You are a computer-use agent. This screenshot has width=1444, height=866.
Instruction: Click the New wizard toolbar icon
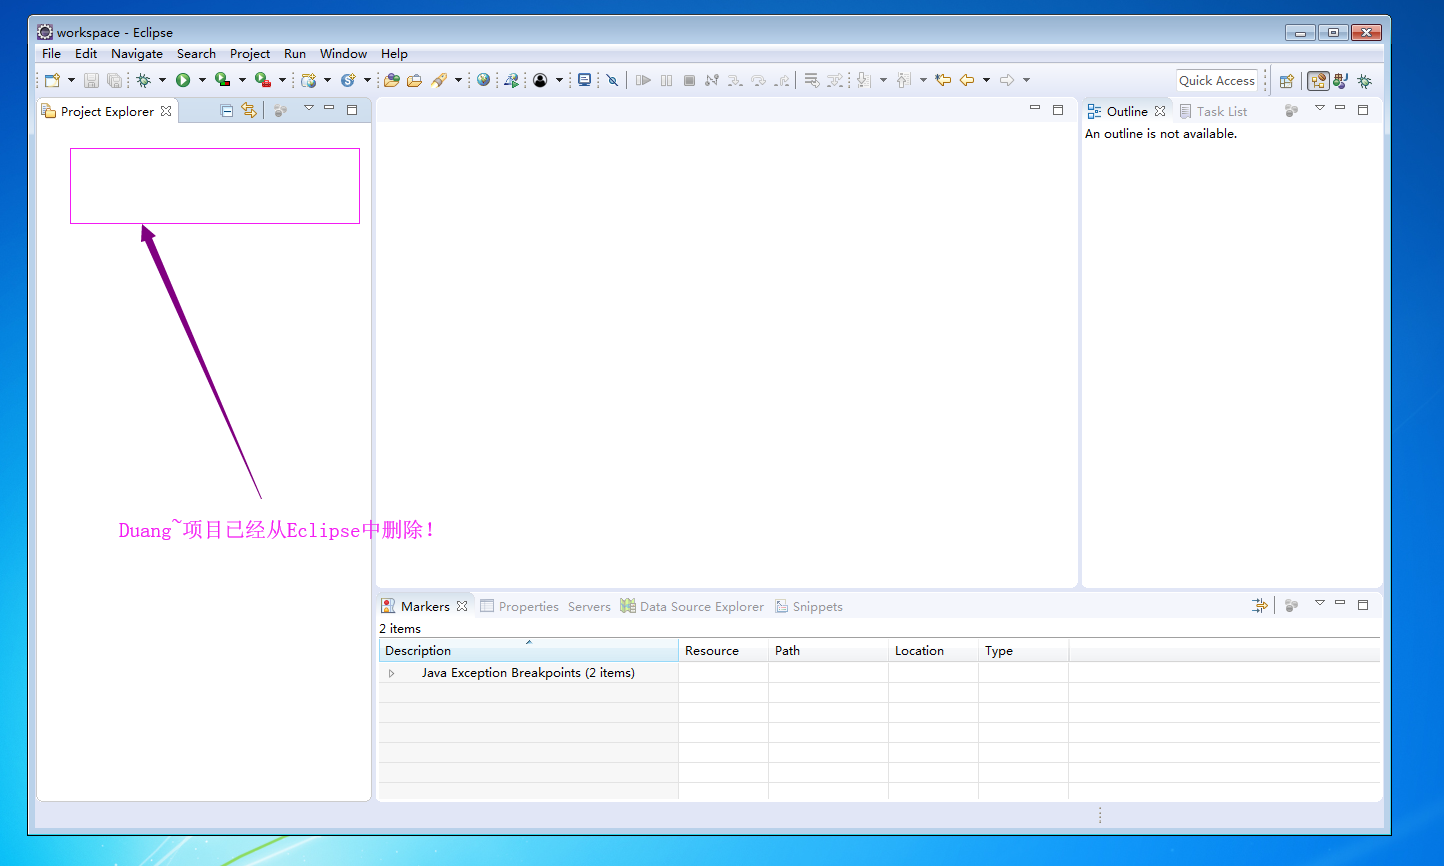[52, 80]
